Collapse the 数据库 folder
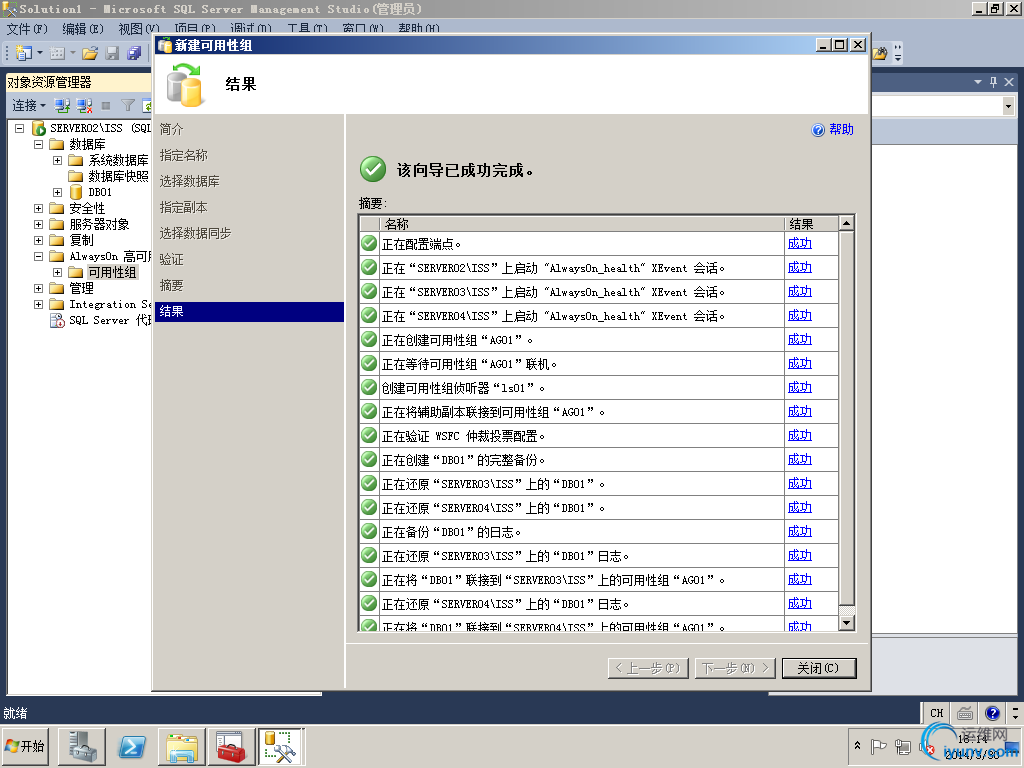The image size is (1024, 768). [39, 144]
